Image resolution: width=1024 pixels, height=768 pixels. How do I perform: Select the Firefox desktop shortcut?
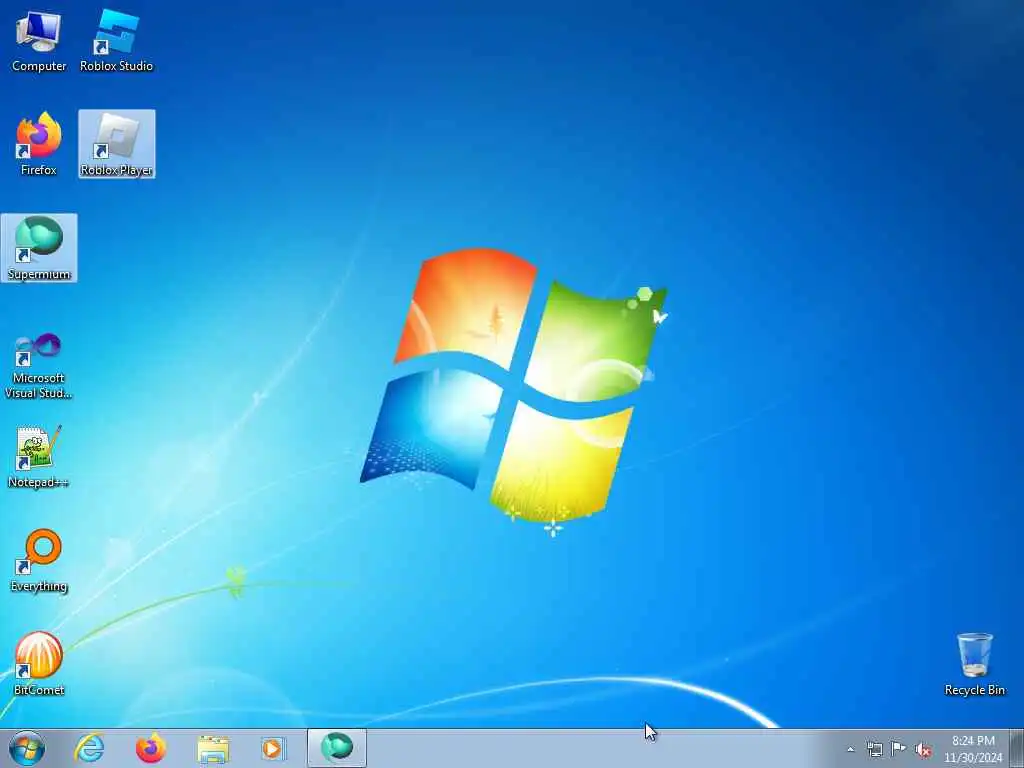[39, 144]
